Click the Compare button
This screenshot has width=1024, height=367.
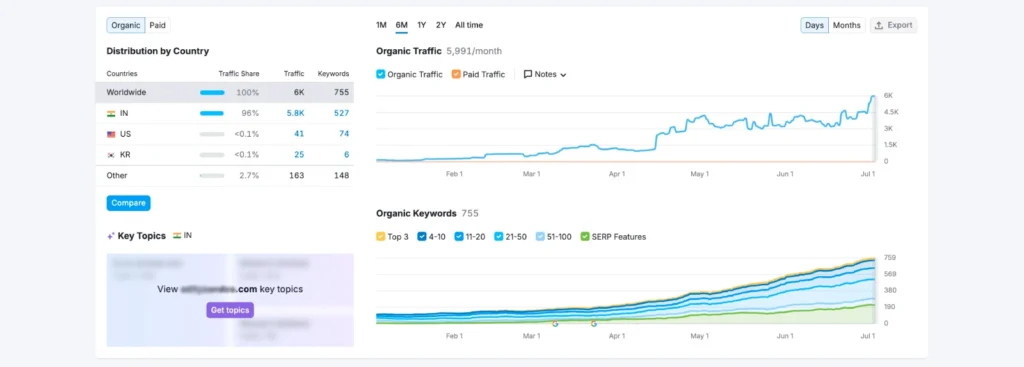(129, 203)
